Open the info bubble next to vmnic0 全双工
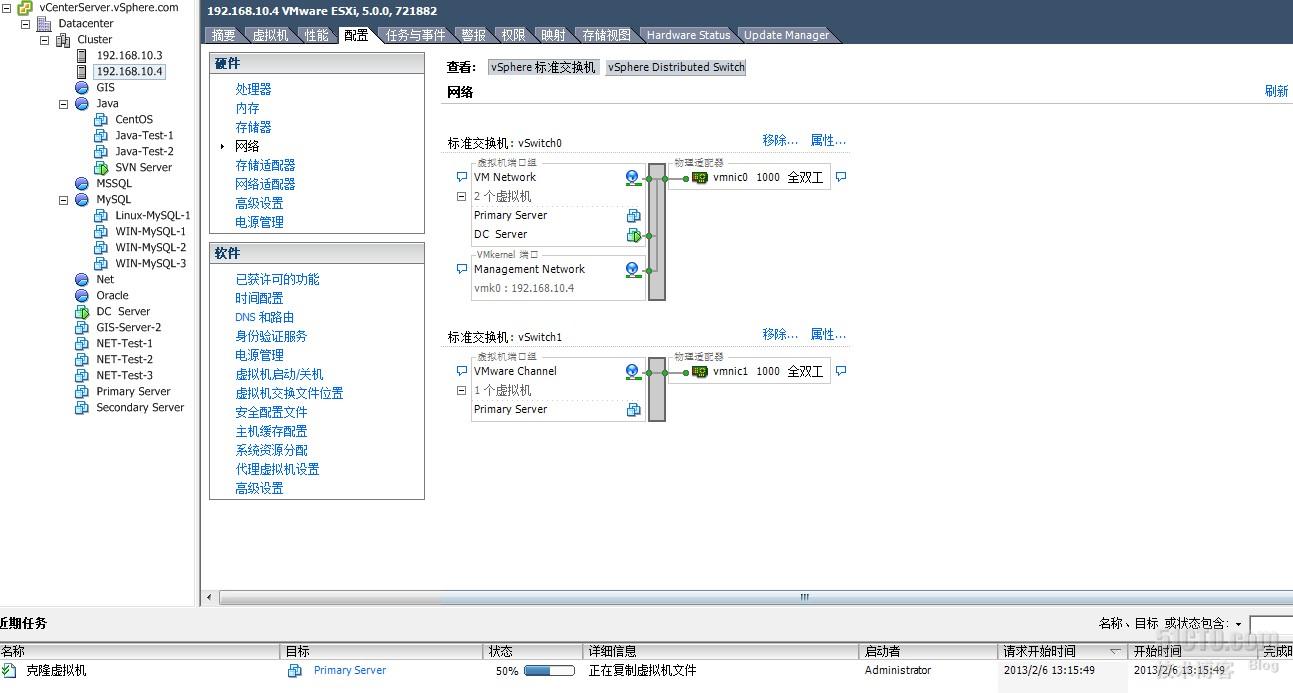The image size is (1293, 693). [x=841, y=177]
